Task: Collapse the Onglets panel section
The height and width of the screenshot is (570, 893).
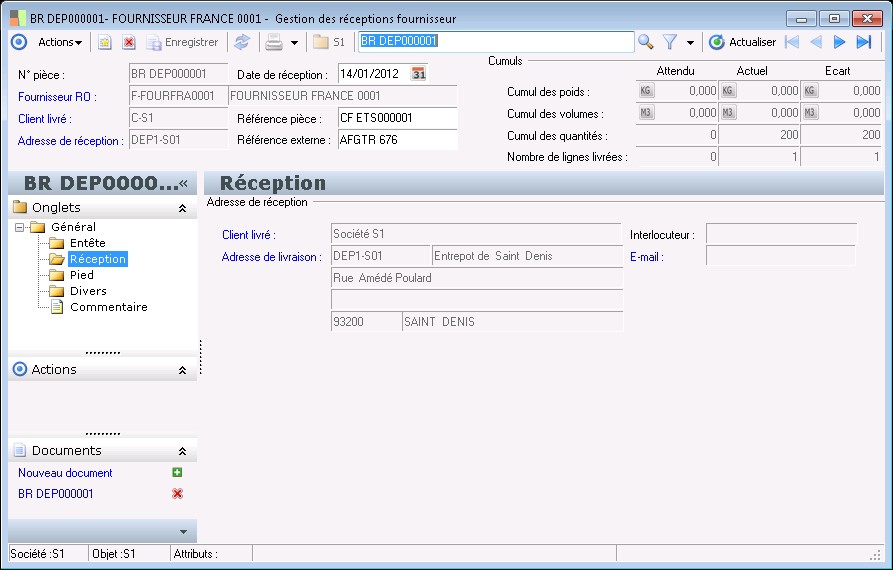Action: 182,208
